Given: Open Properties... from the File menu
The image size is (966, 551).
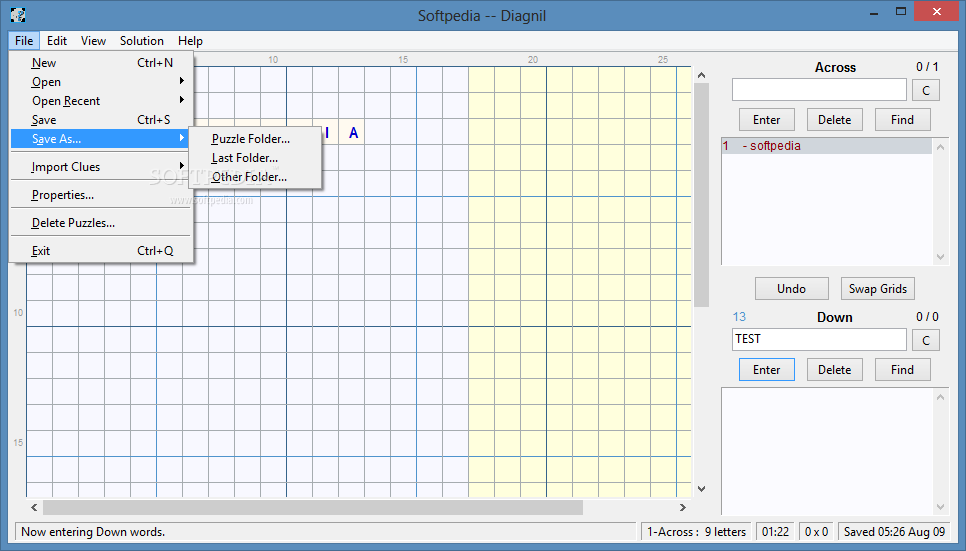Looking at the screenshot, I should click(102, 195).
